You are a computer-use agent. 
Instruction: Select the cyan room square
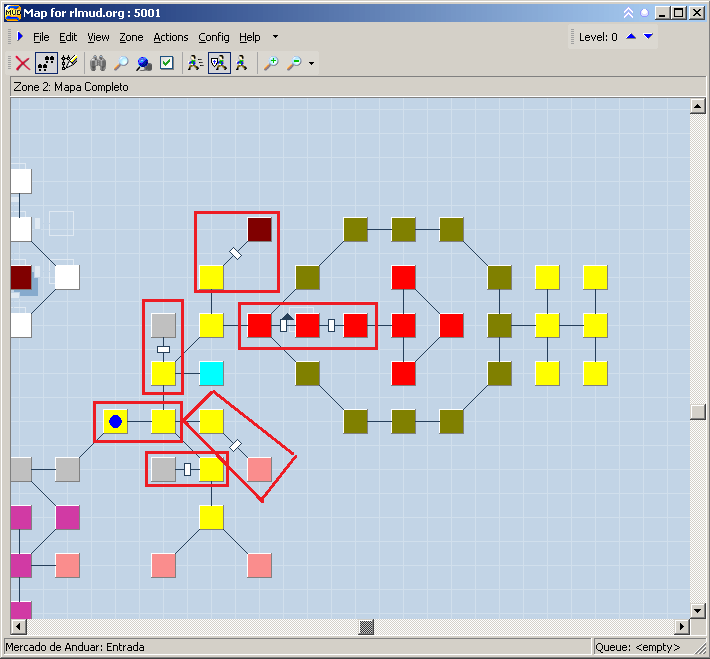coord(211,374)
